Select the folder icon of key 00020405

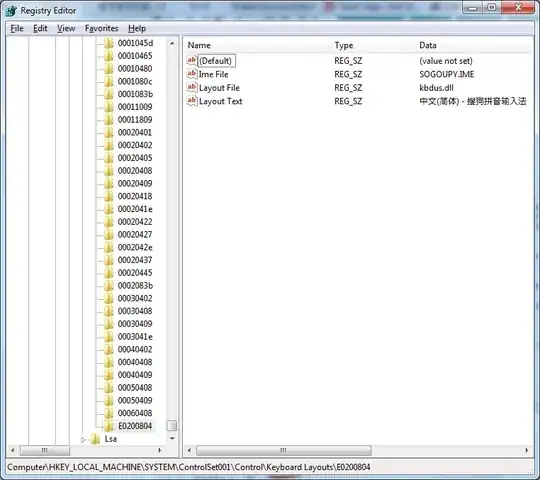(108, 158)
